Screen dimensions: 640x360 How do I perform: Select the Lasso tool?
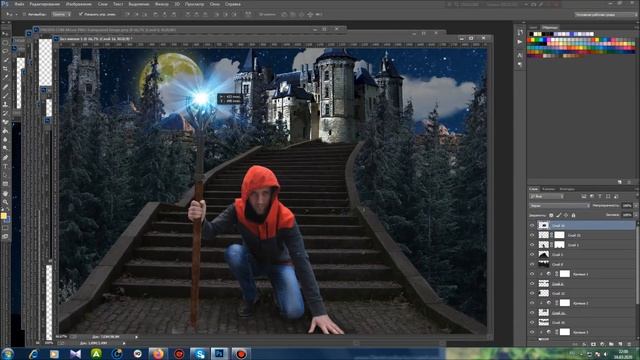tap(5, 51)
